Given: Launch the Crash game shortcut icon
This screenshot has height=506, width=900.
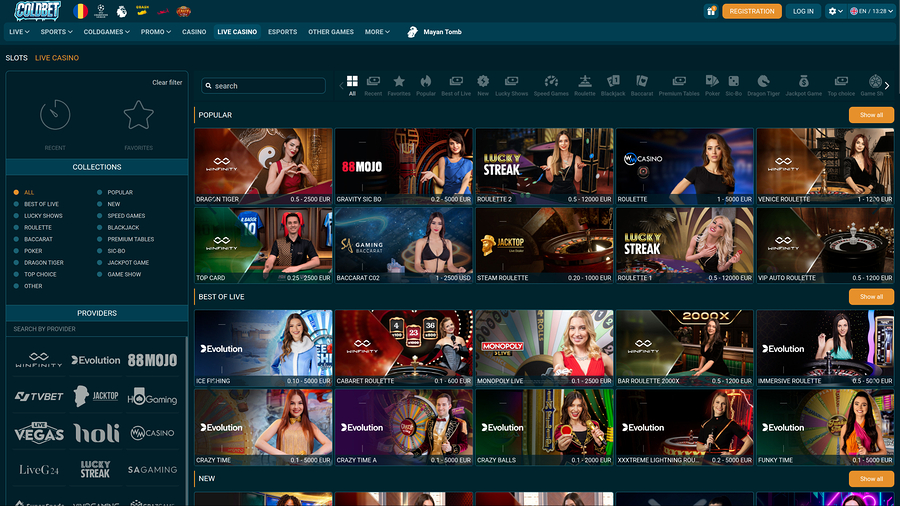Looking at the screenshot, I should [142, 11].
